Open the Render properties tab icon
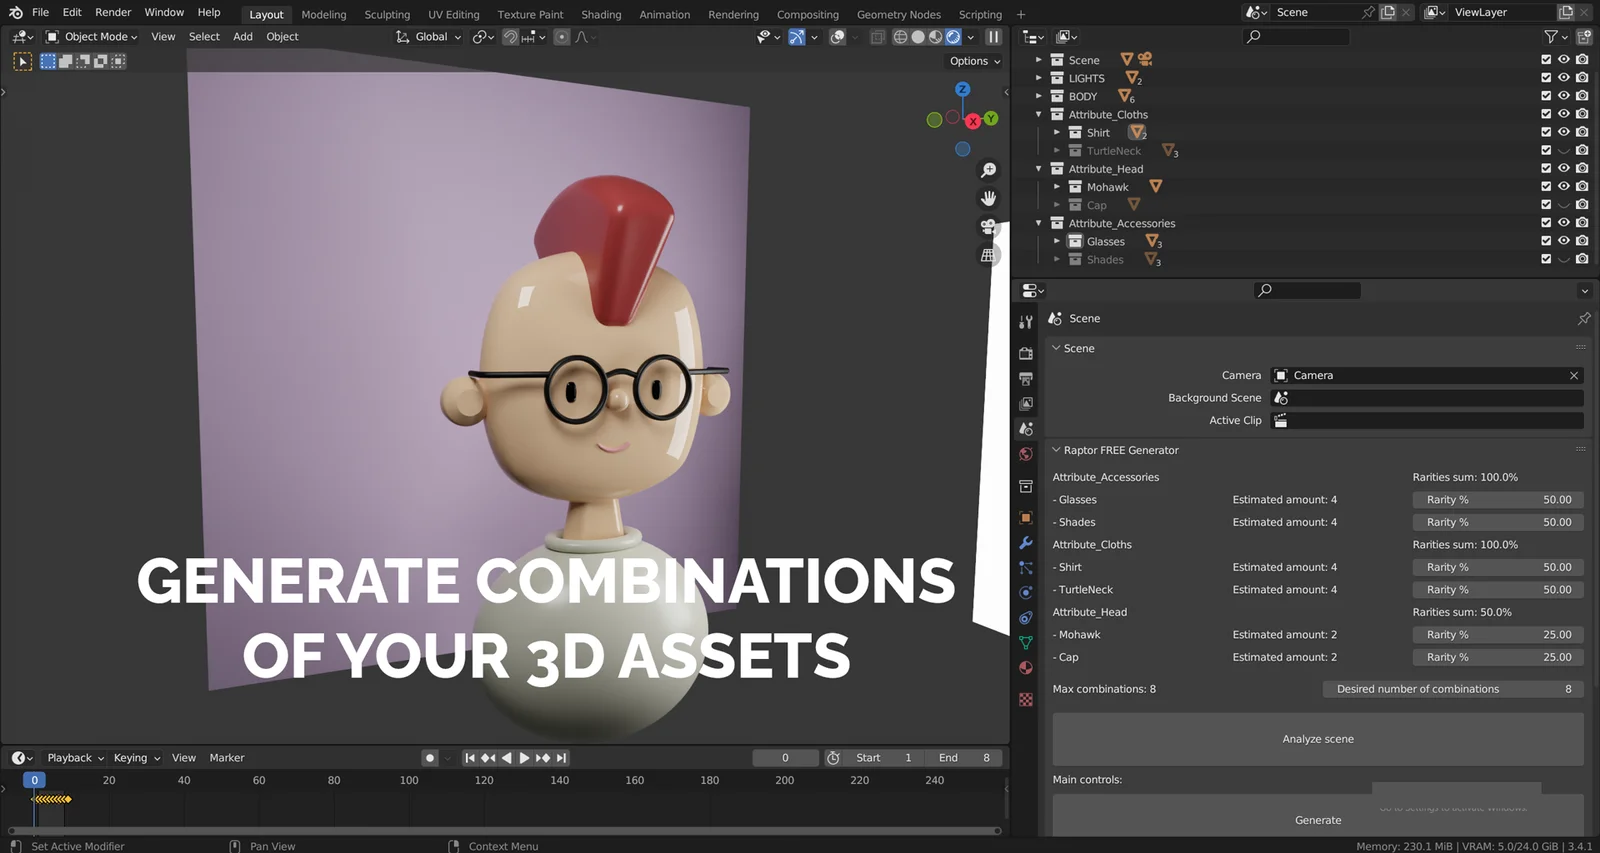Viewport: 1600px width, 853px height. (1026, 353)
